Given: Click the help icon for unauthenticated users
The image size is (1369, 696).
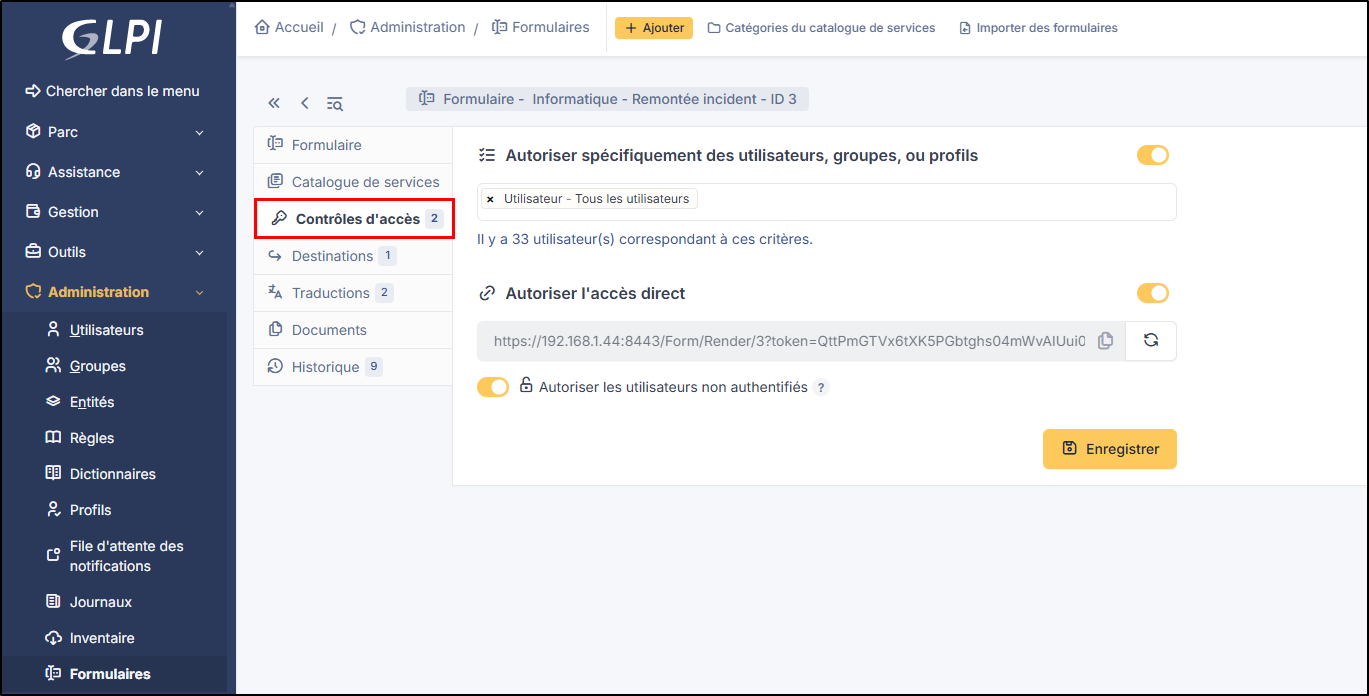Looking at the screenshot, I should click(x=821, y=387).
